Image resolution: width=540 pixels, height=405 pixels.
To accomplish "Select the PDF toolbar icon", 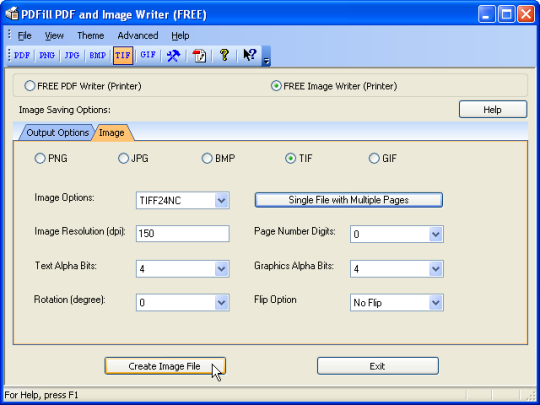I will [x=22, y=55].
